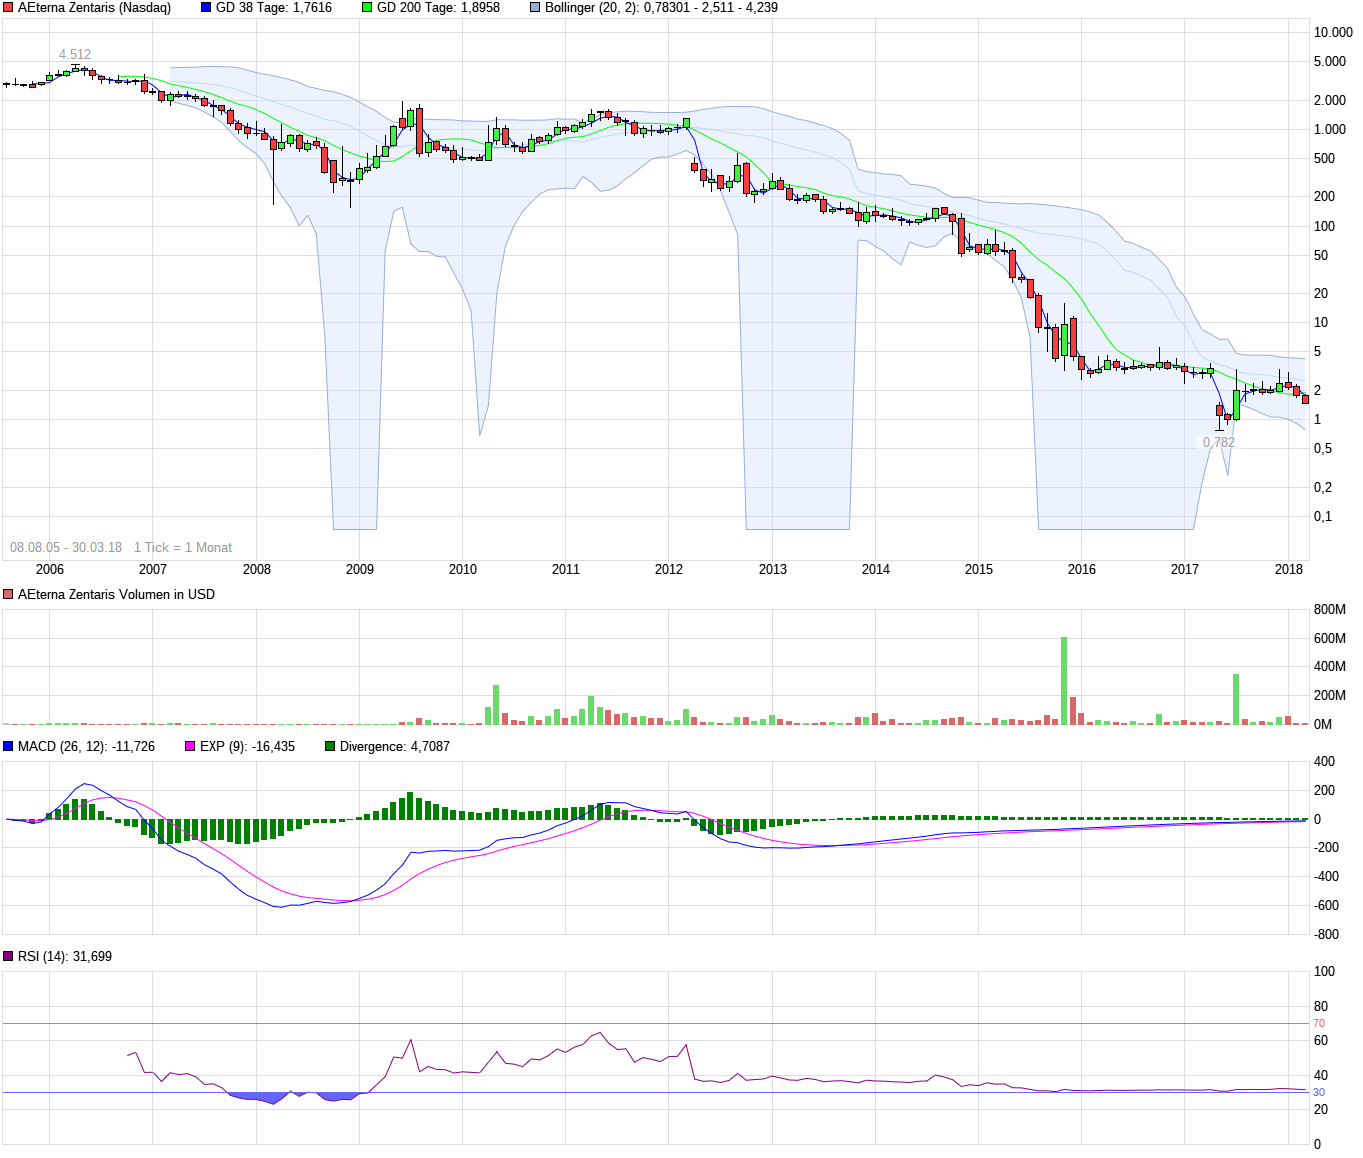Viewport: 1363px width, 1158px height.
Task: Select the 'GD 200 Tage: 1,8958' label
Action: (438, 8)
